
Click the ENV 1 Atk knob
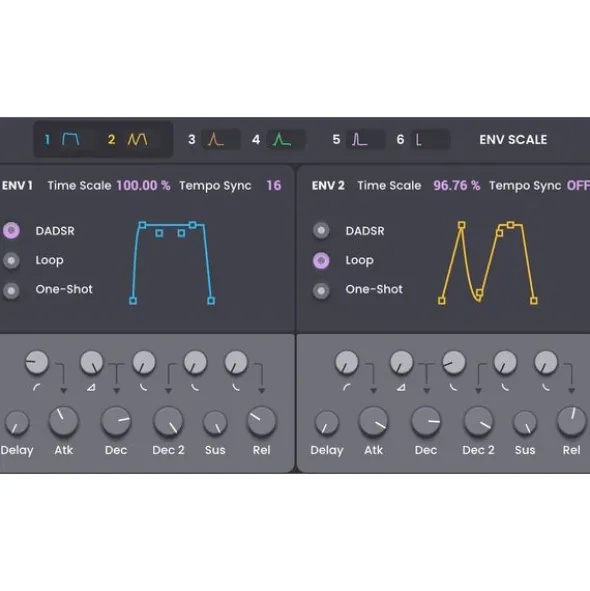click(63, 421)
